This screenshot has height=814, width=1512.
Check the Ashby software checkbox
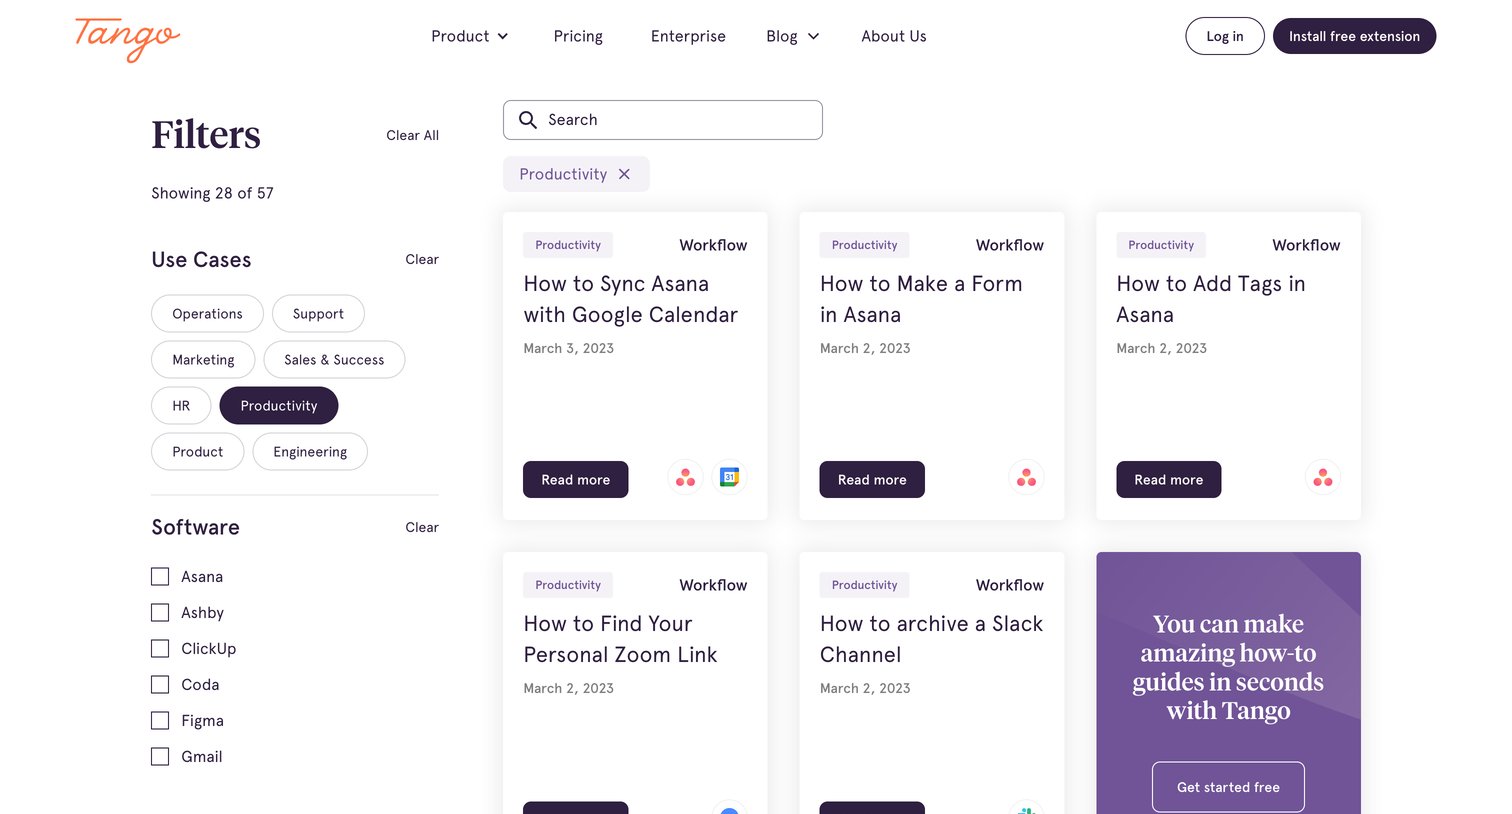(x=160, y=613)
